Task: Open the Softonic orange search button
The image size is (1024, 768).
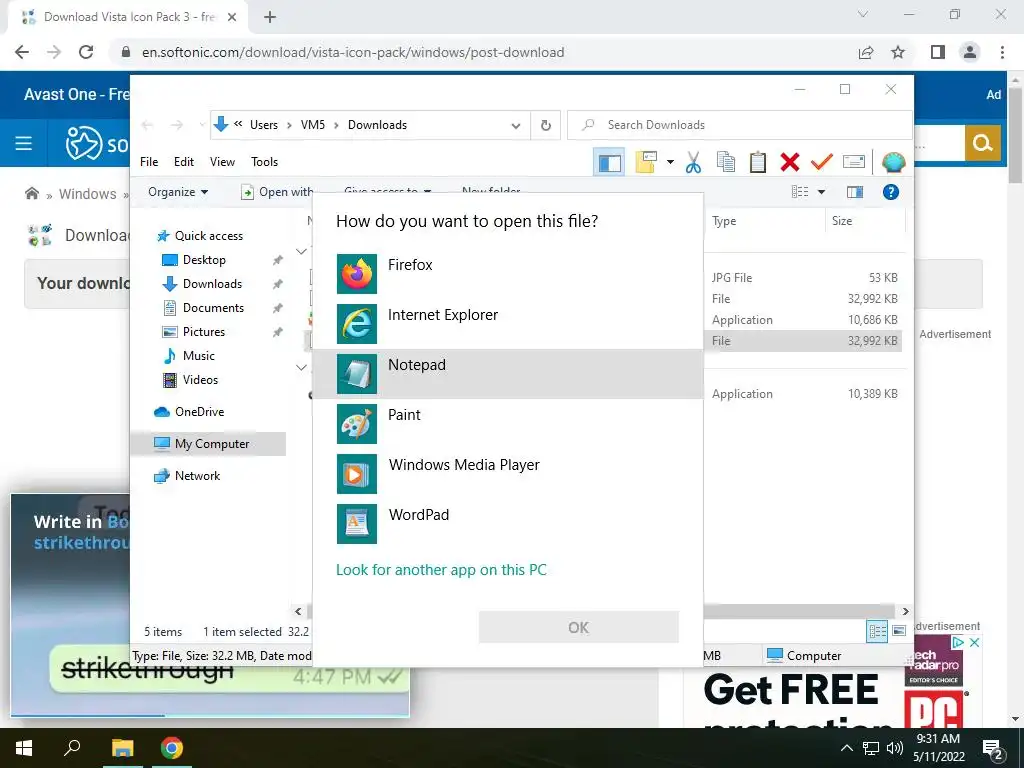Action: pos(982,143)
